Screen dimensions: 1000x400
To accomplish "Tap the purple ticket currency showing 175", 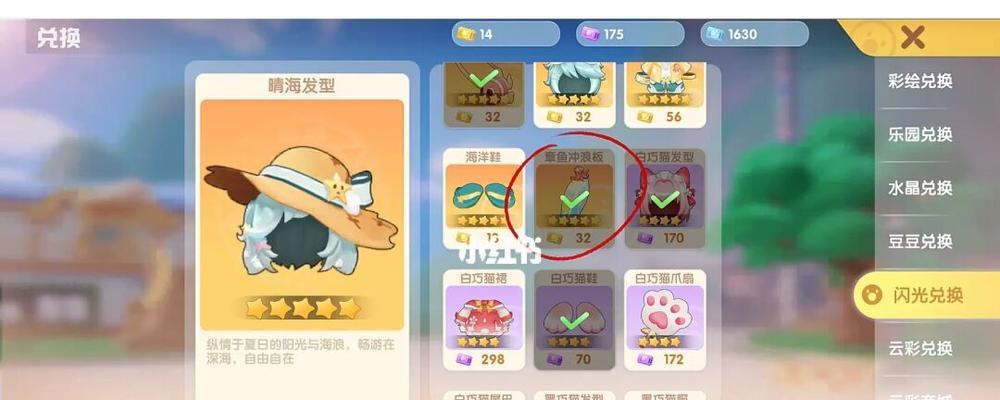I will pyautogui.click(x=630, y=34).
